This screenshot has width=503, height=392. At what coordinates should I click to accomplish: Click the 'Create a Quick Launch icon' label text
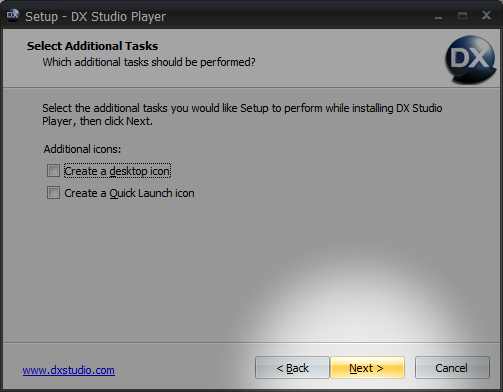pyautogui.click(x=129, y=193)
